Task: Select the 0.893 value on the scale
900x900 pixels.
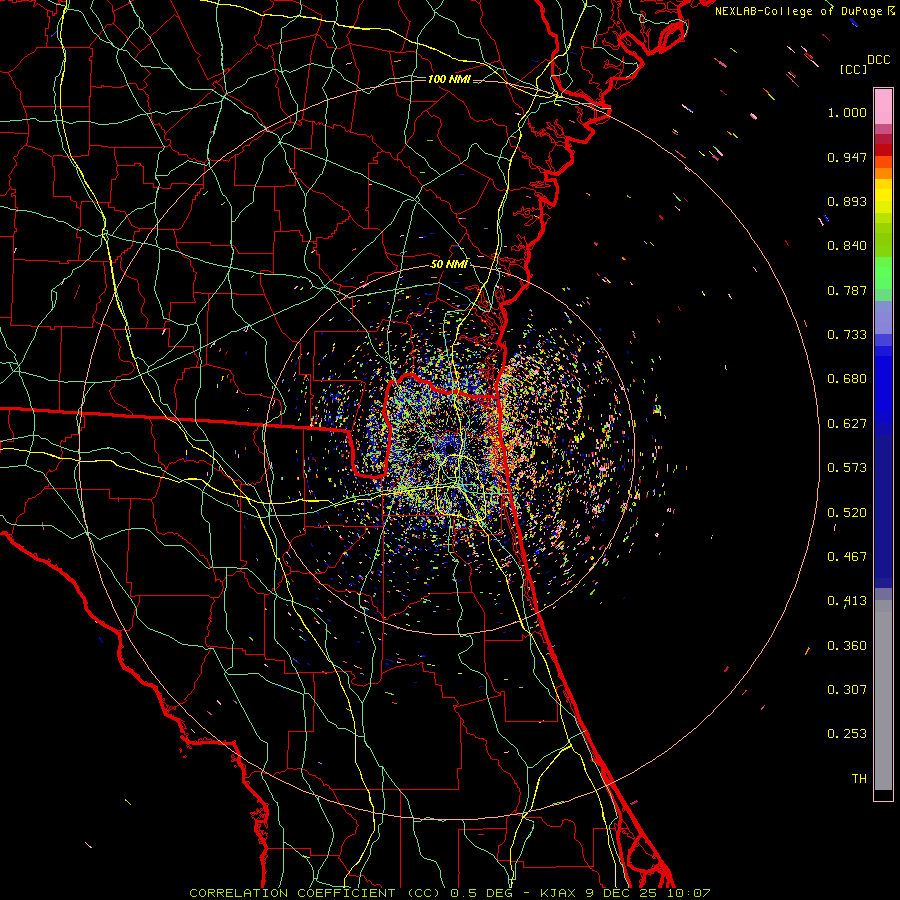Action: [847, 201]
